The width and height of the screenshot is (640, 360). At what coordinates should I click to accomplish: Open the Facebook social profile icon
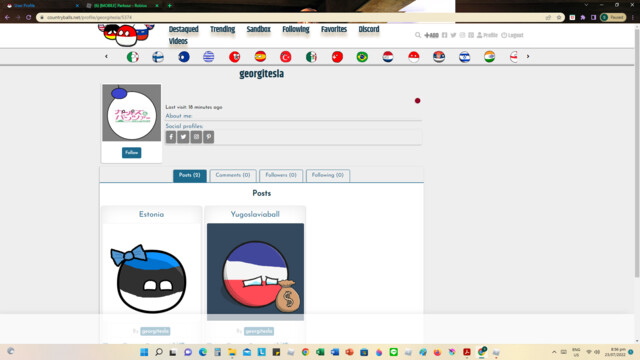point(171,137)
